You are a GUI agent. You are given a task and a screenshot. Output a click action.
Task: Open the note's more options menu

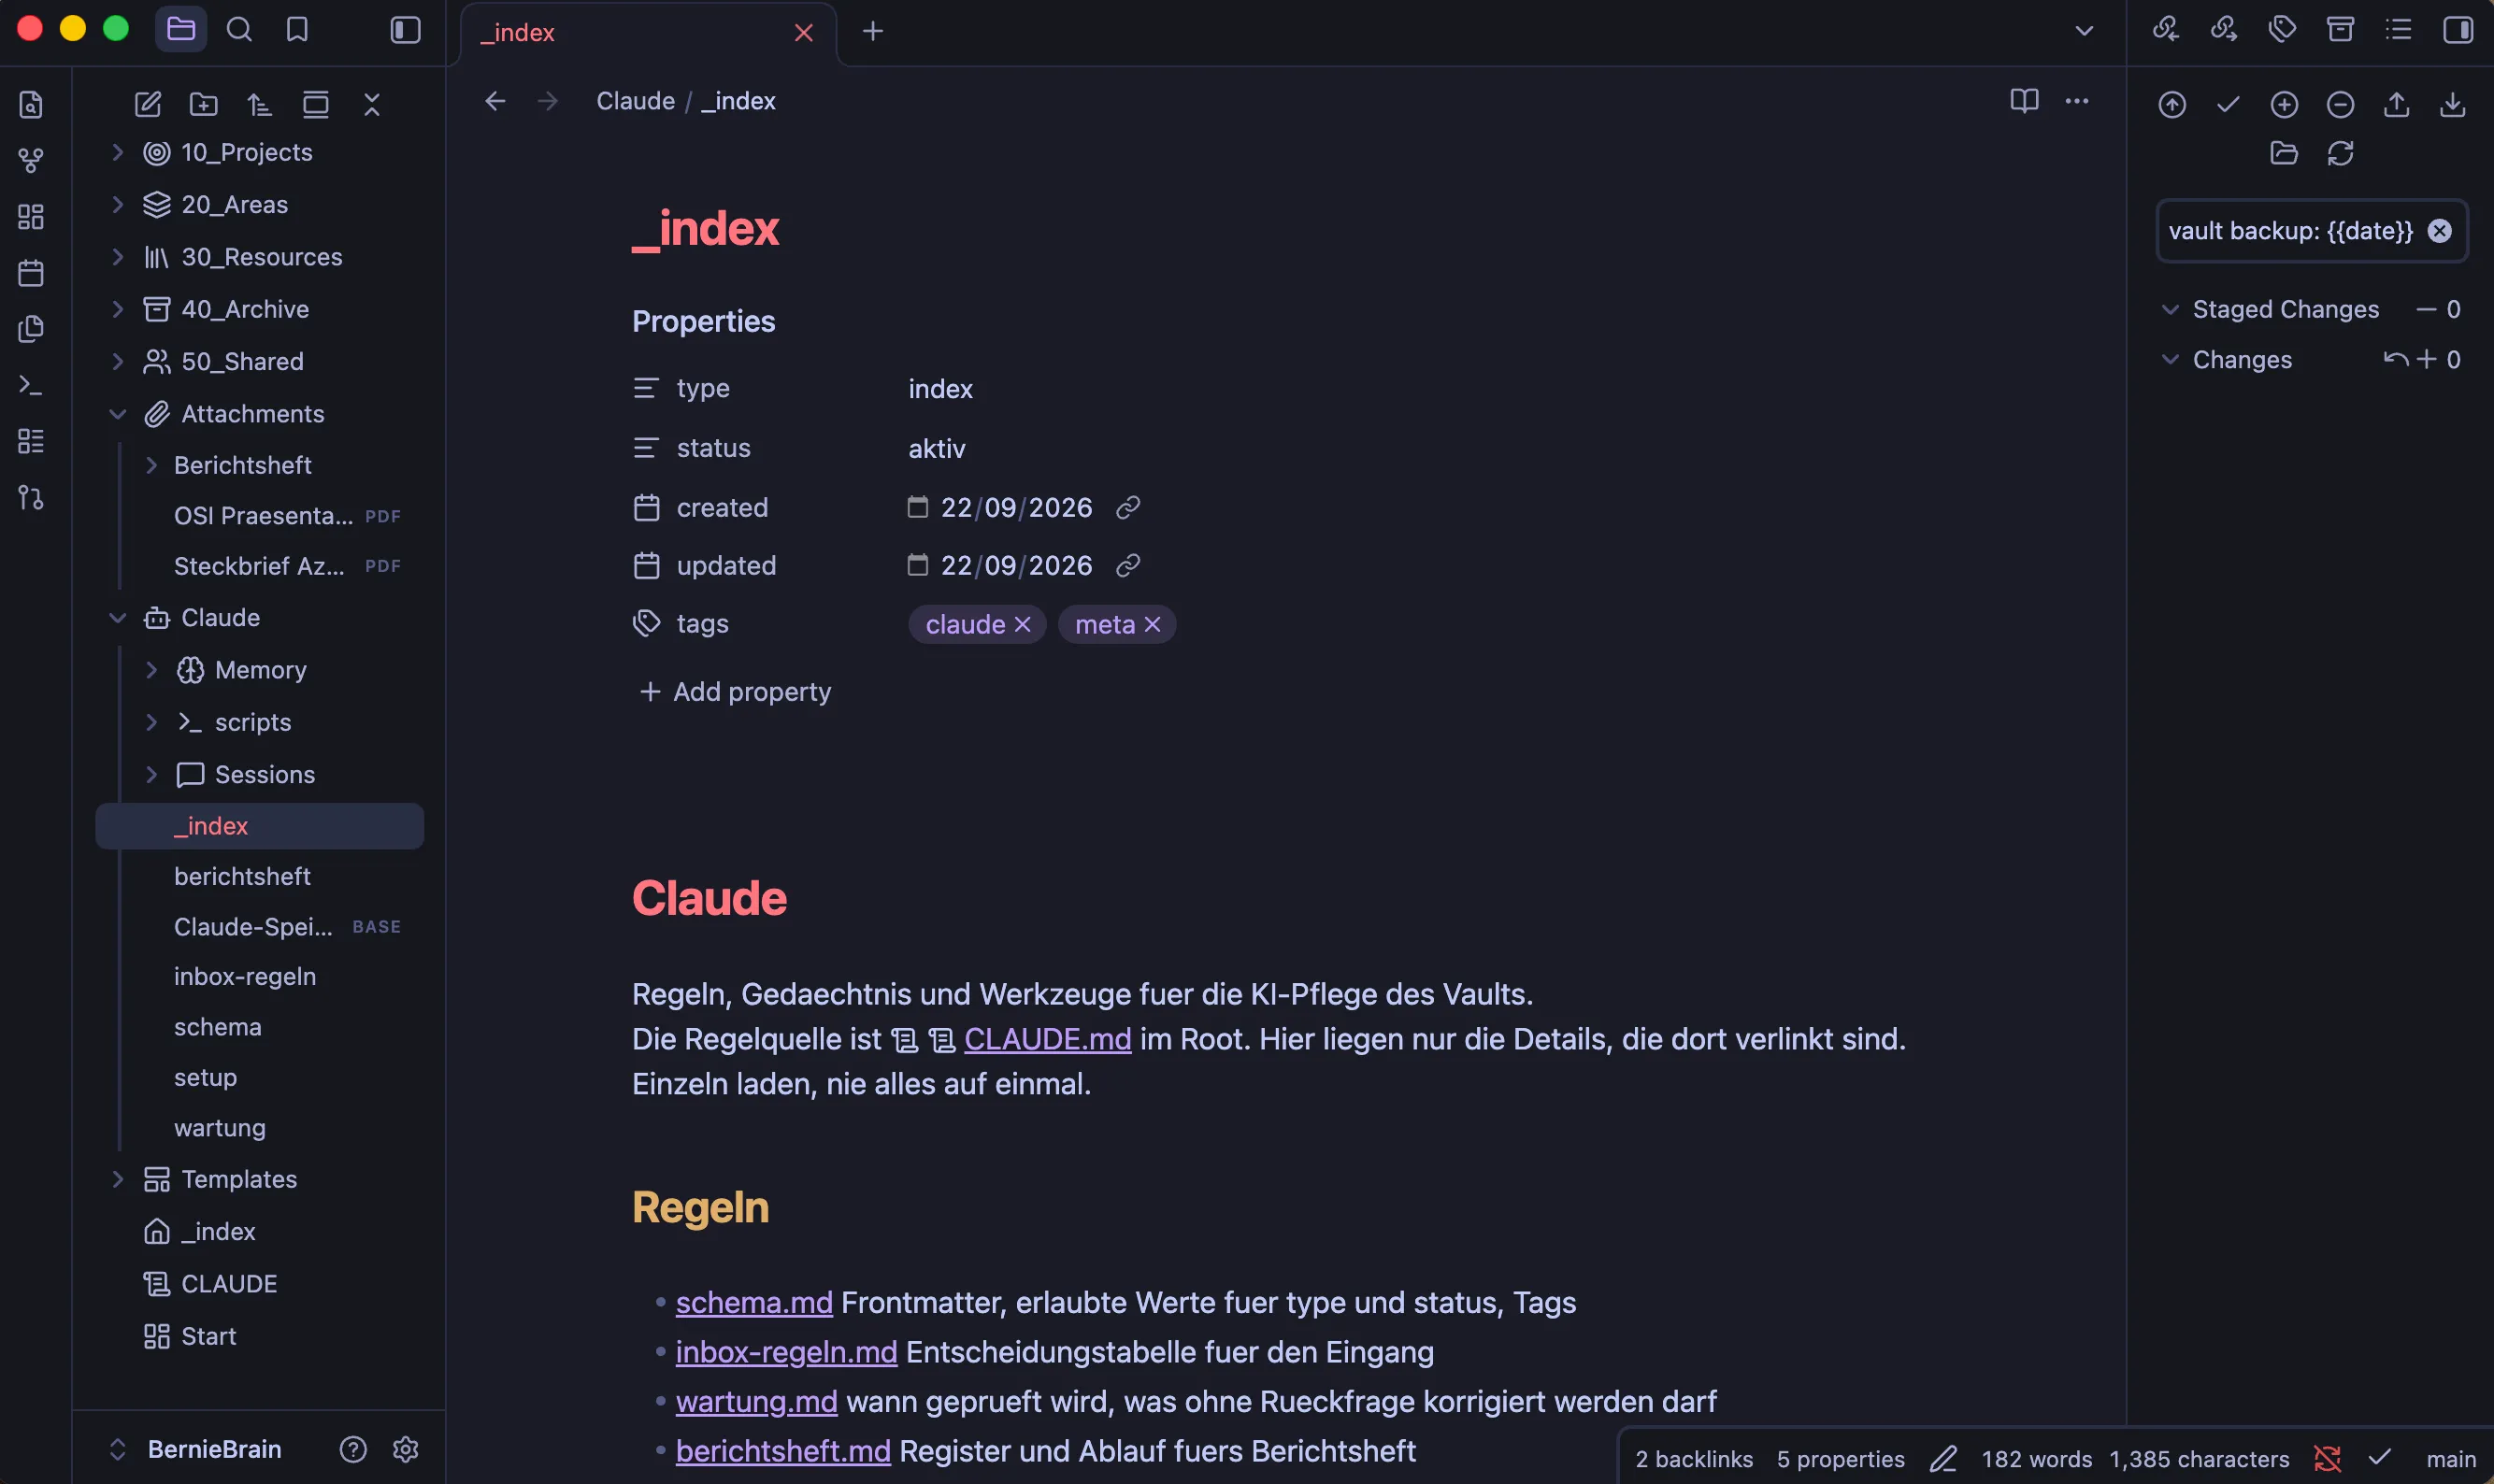[x=2077, y=100]
